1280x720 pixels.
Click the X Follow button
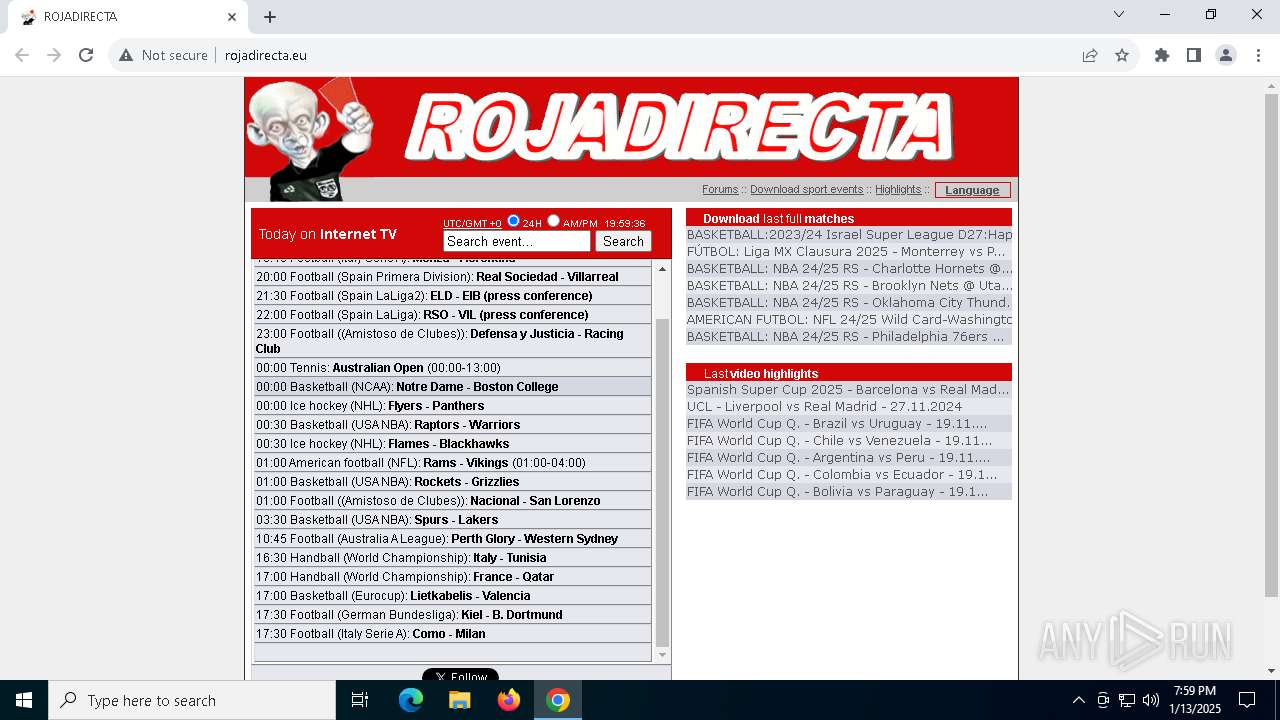(x=460, y=675)
